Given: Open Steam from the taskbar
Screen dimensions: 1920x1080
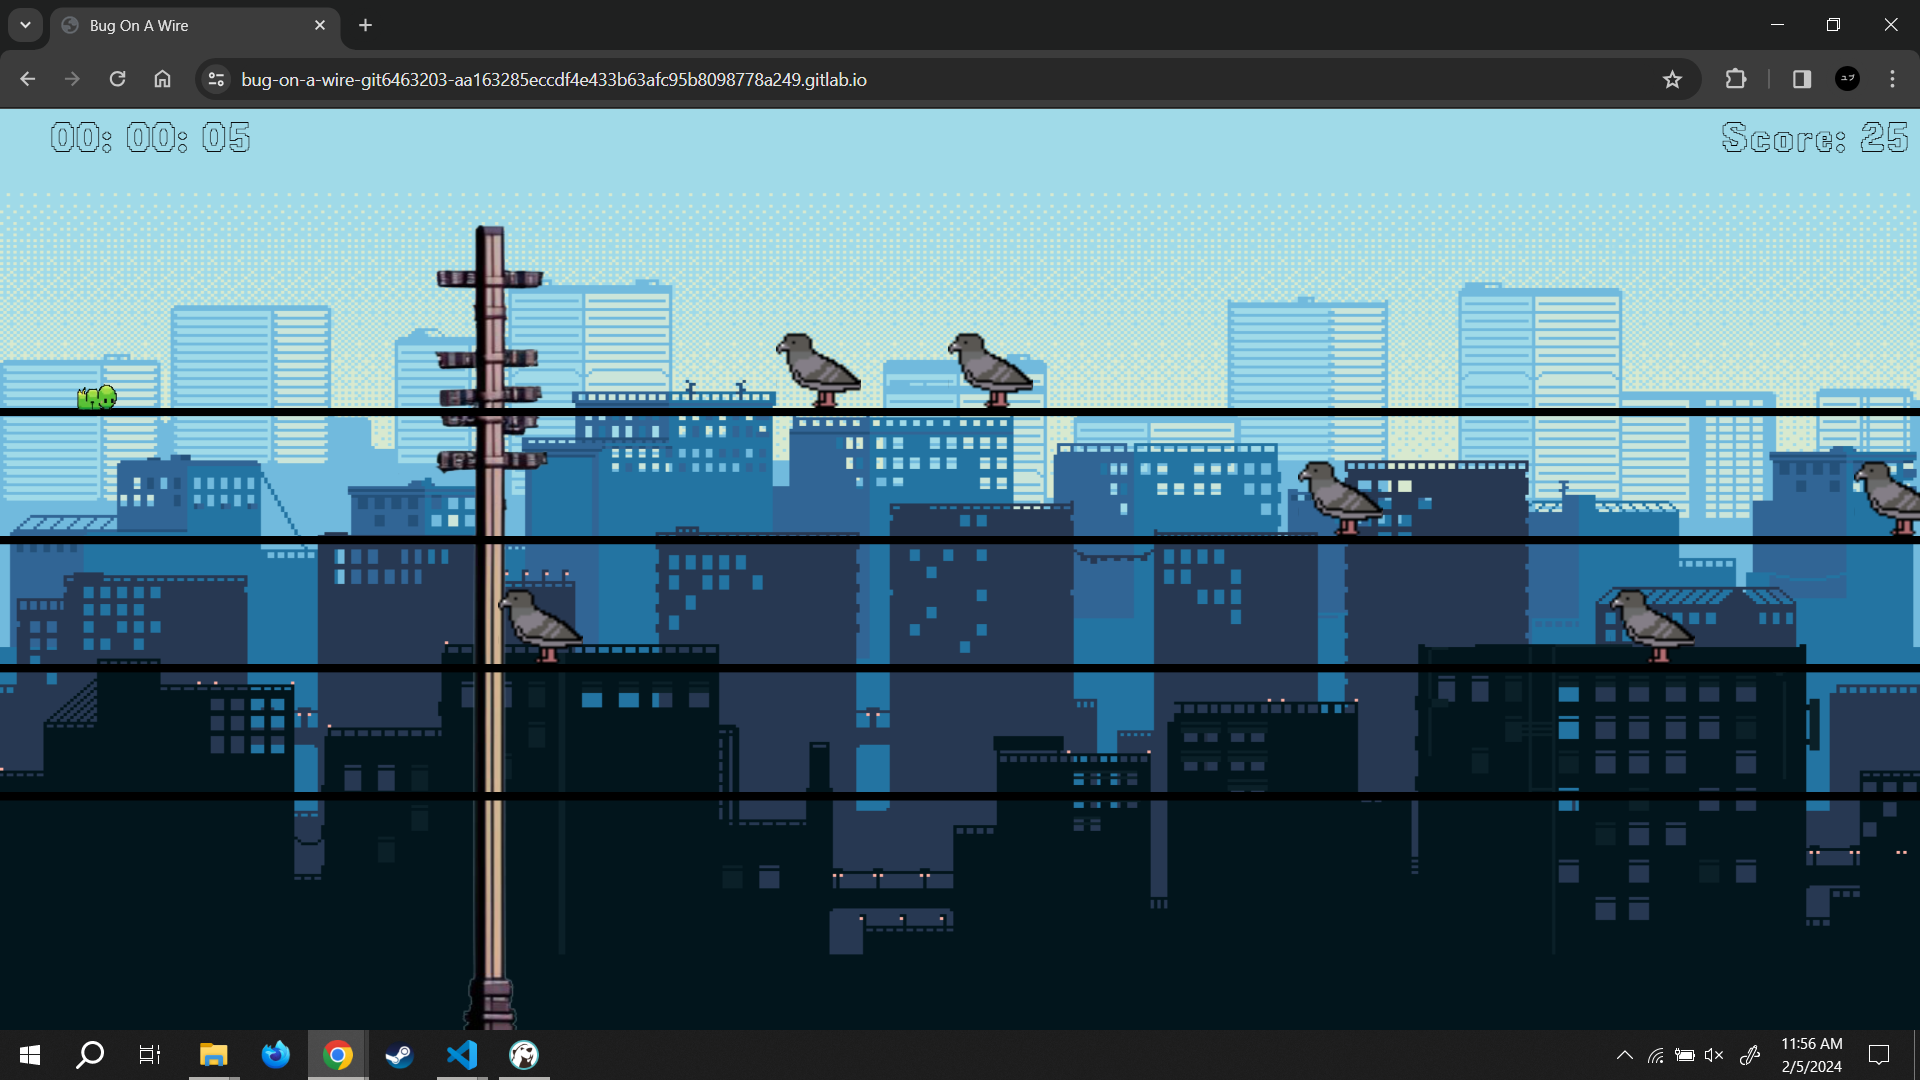Looking at the screenshot, I should (399, 1055).
